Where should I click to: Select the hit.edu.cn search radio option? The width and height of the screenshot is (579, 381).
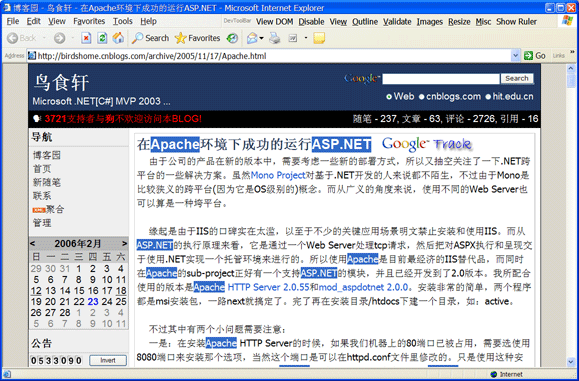tap(488, 97)
